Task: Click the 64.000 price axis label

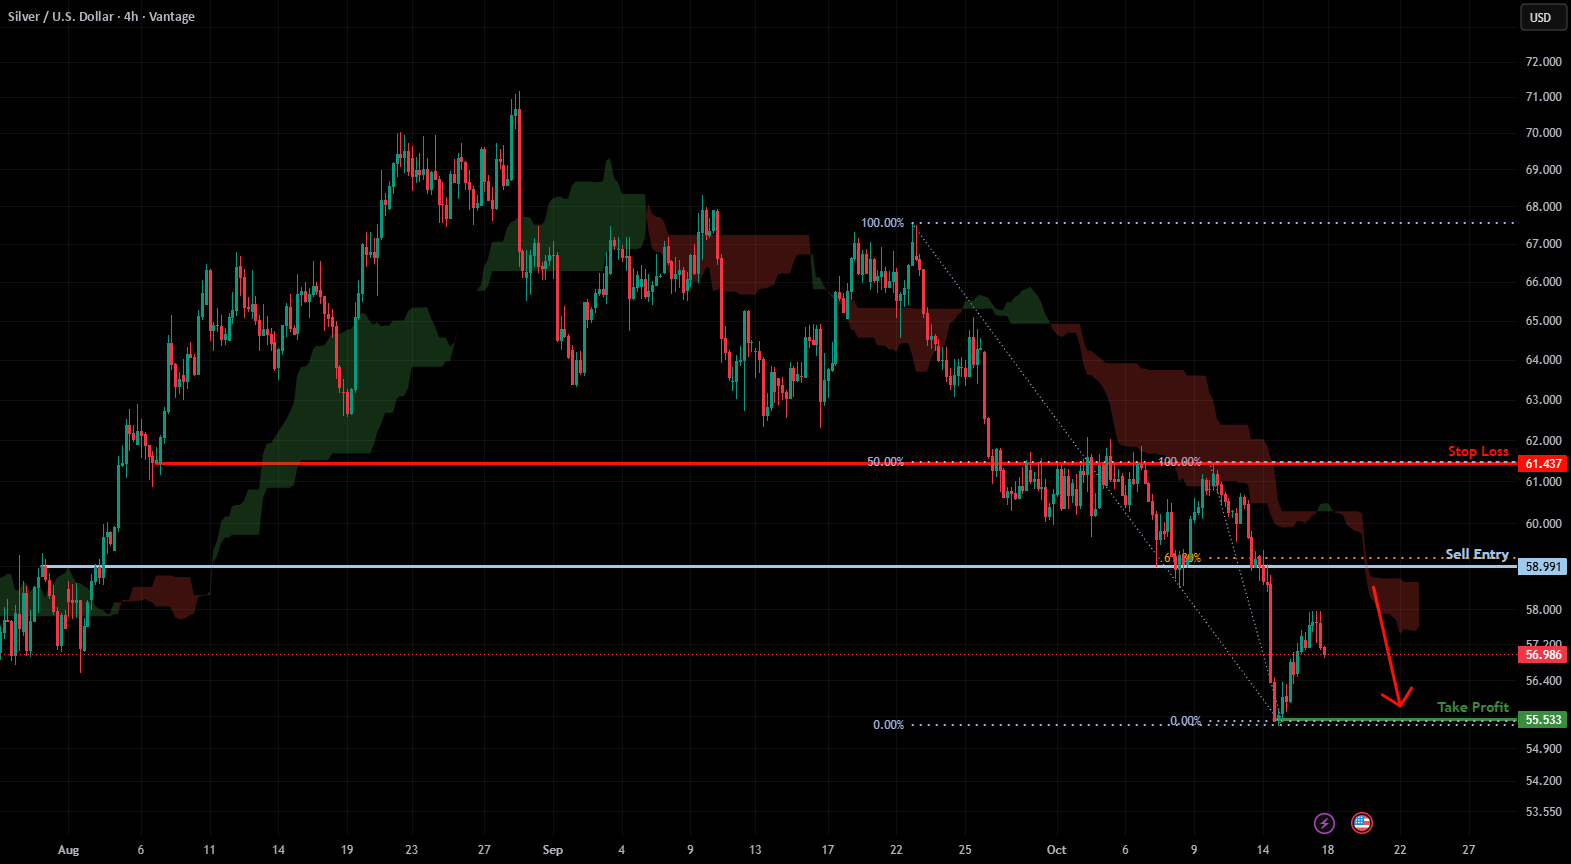Action: coord(1543,359)
